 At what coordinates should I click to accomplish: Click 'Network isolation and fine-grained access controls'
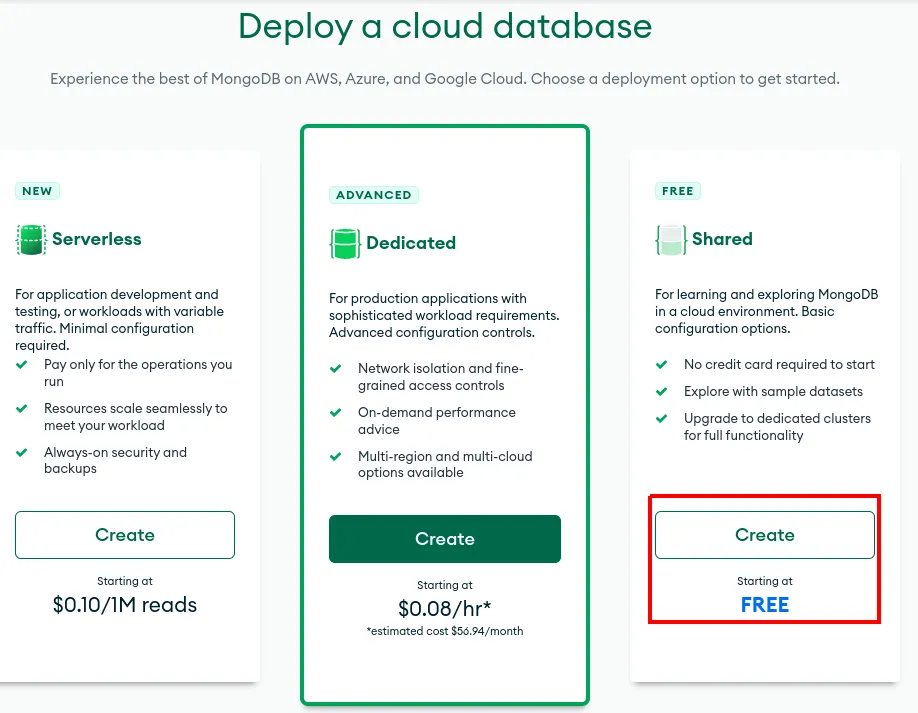pyautogui.click(x=441, y=377)
